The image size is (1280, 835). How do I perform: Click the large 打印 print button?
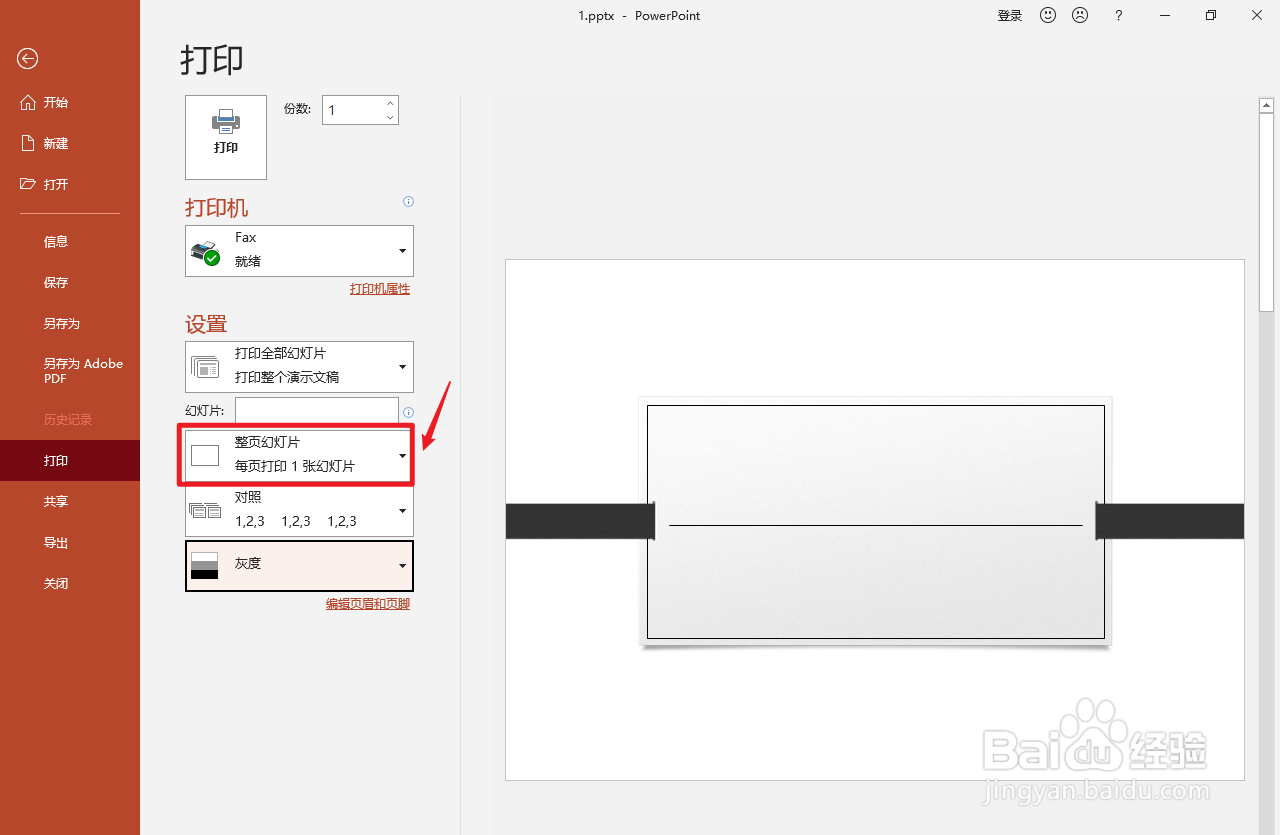[226, 137]
